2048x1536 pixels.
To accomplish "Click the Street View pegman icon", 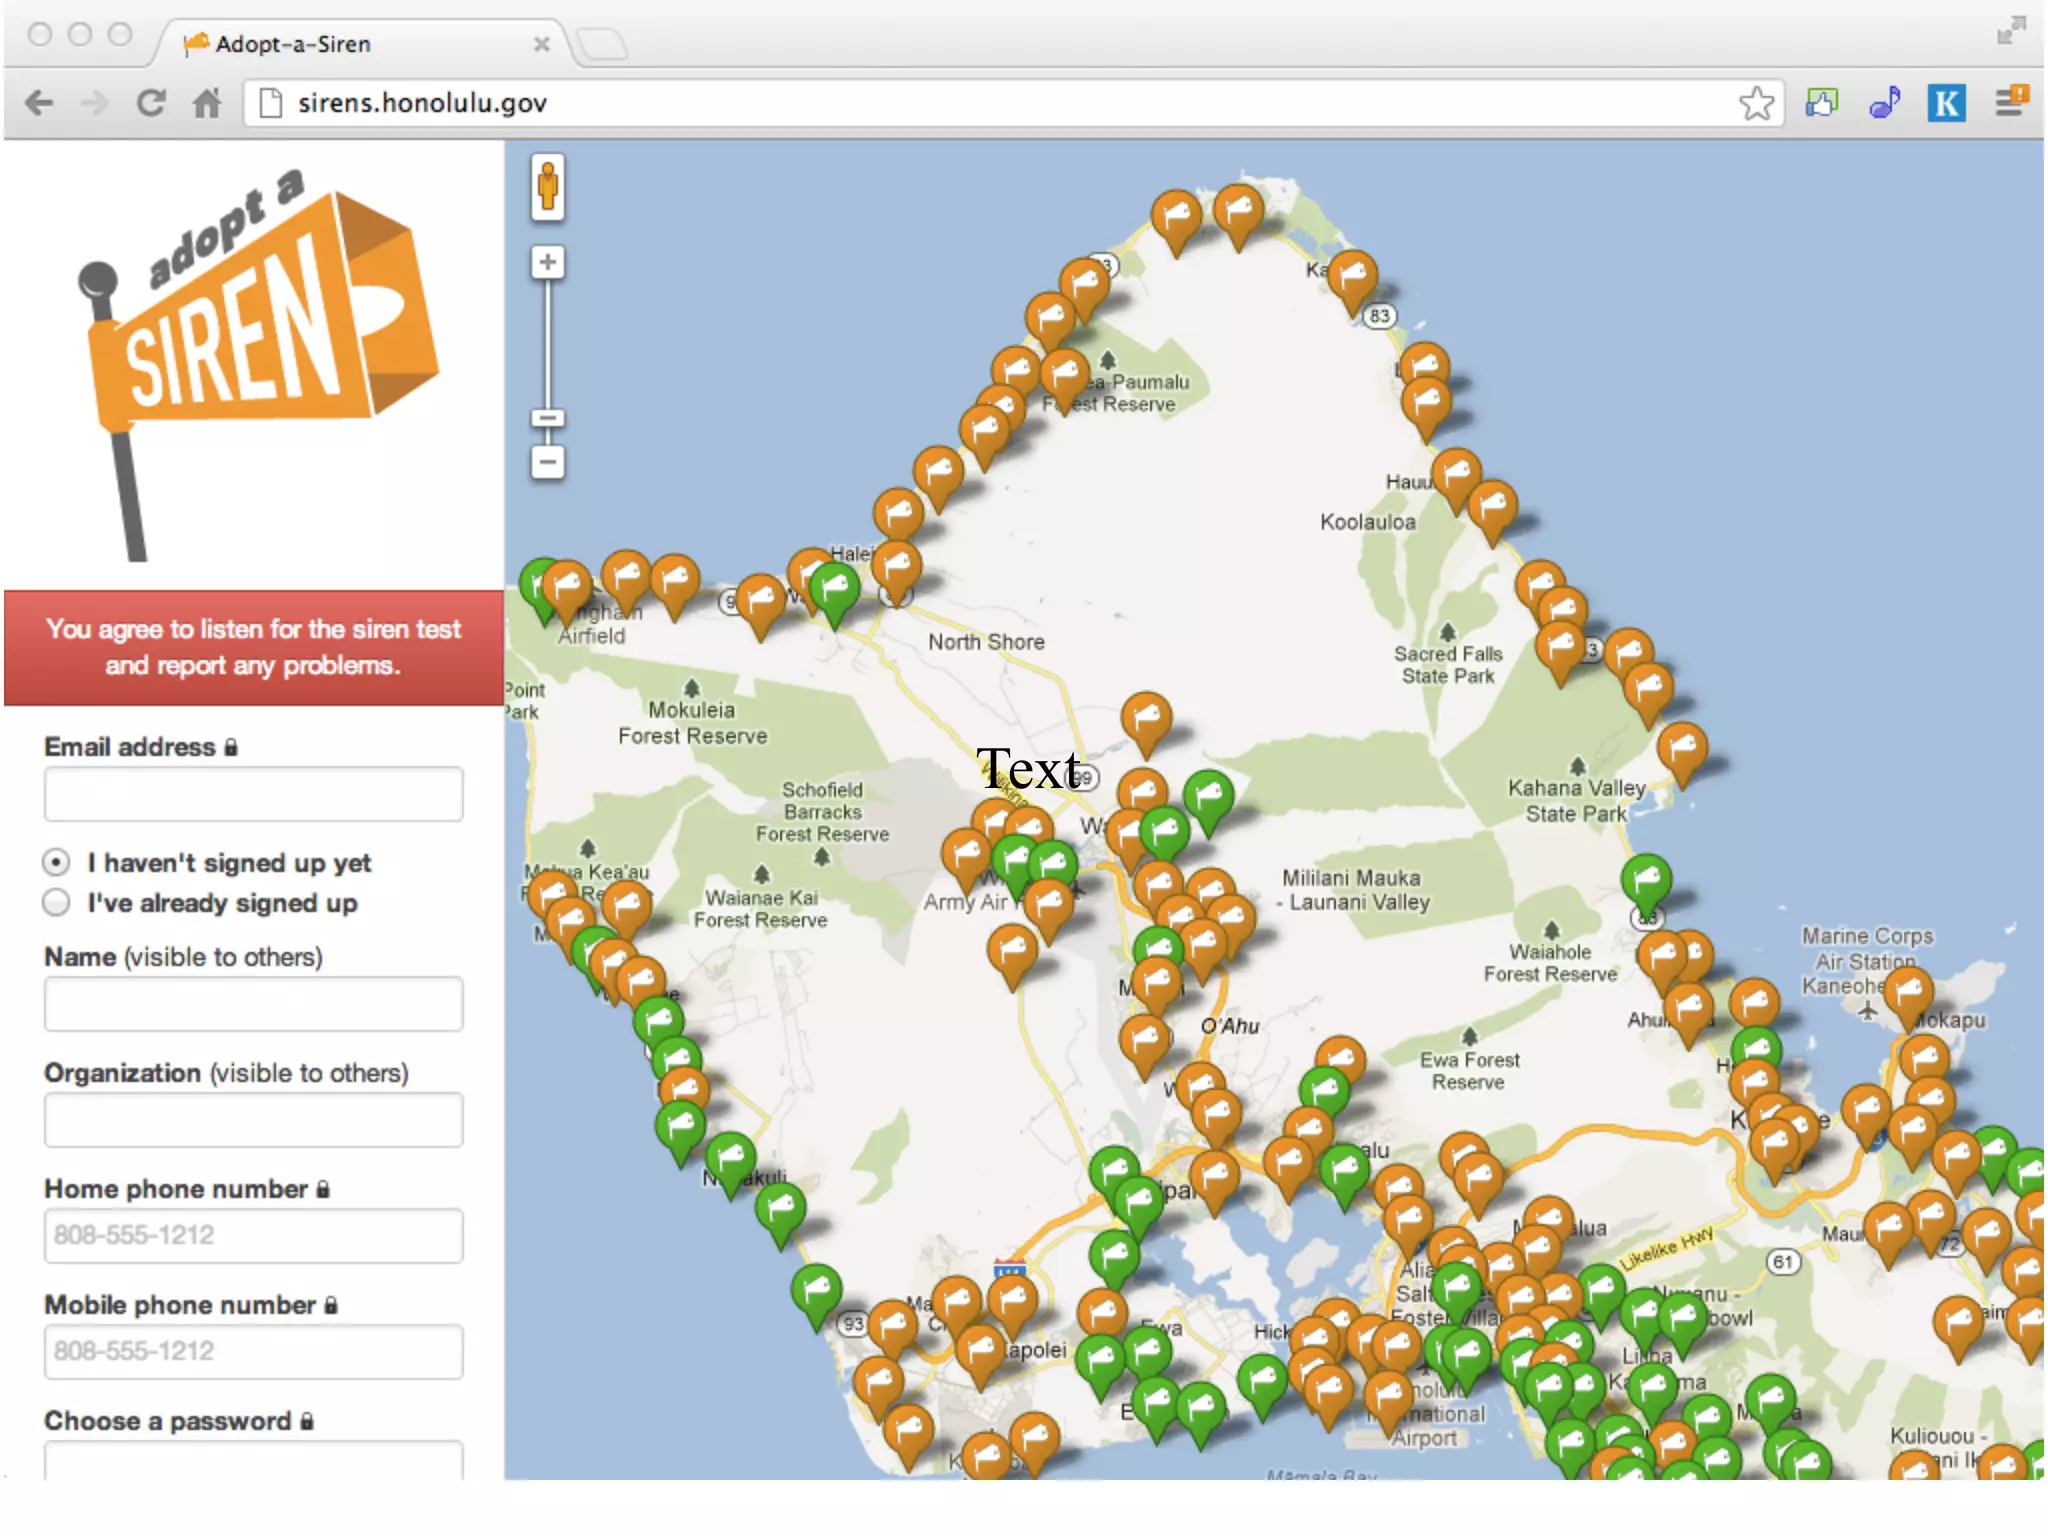I will (547, 187).
